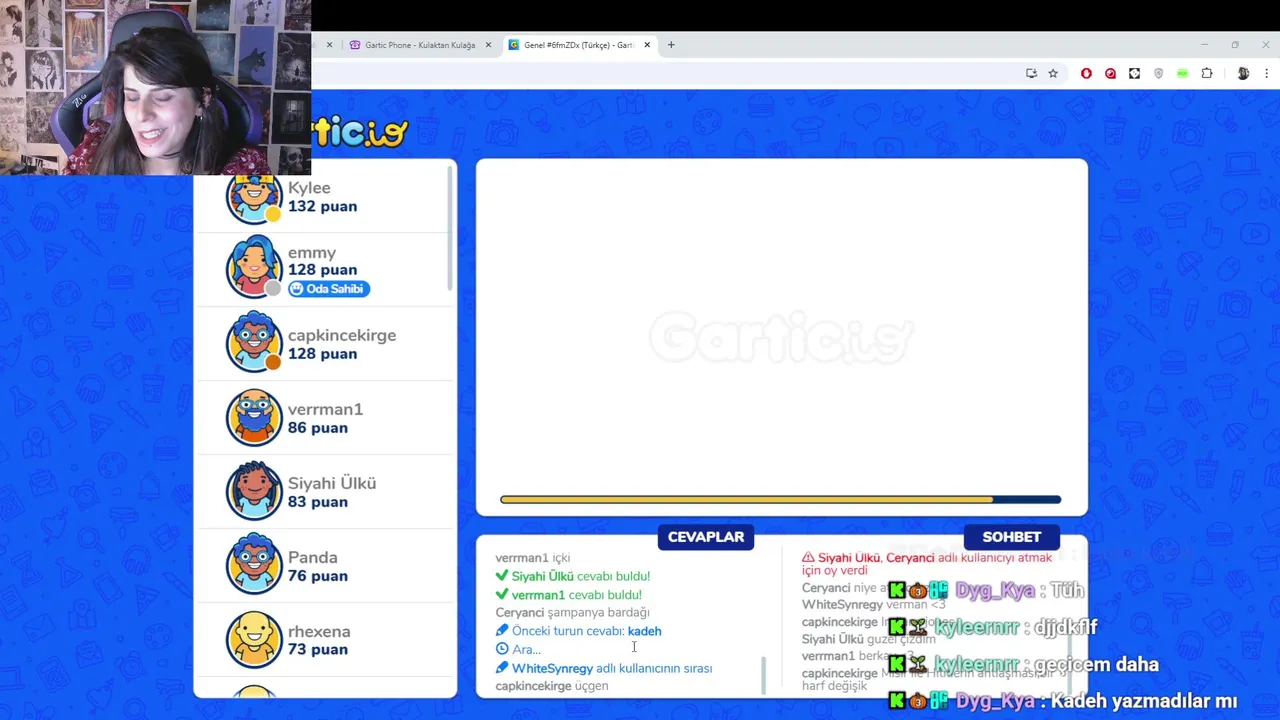Viewport: 1280px width, 720px height.
Task: Click the Gartic.io logo
Action: pyautogui.click(x=360, y=132)
